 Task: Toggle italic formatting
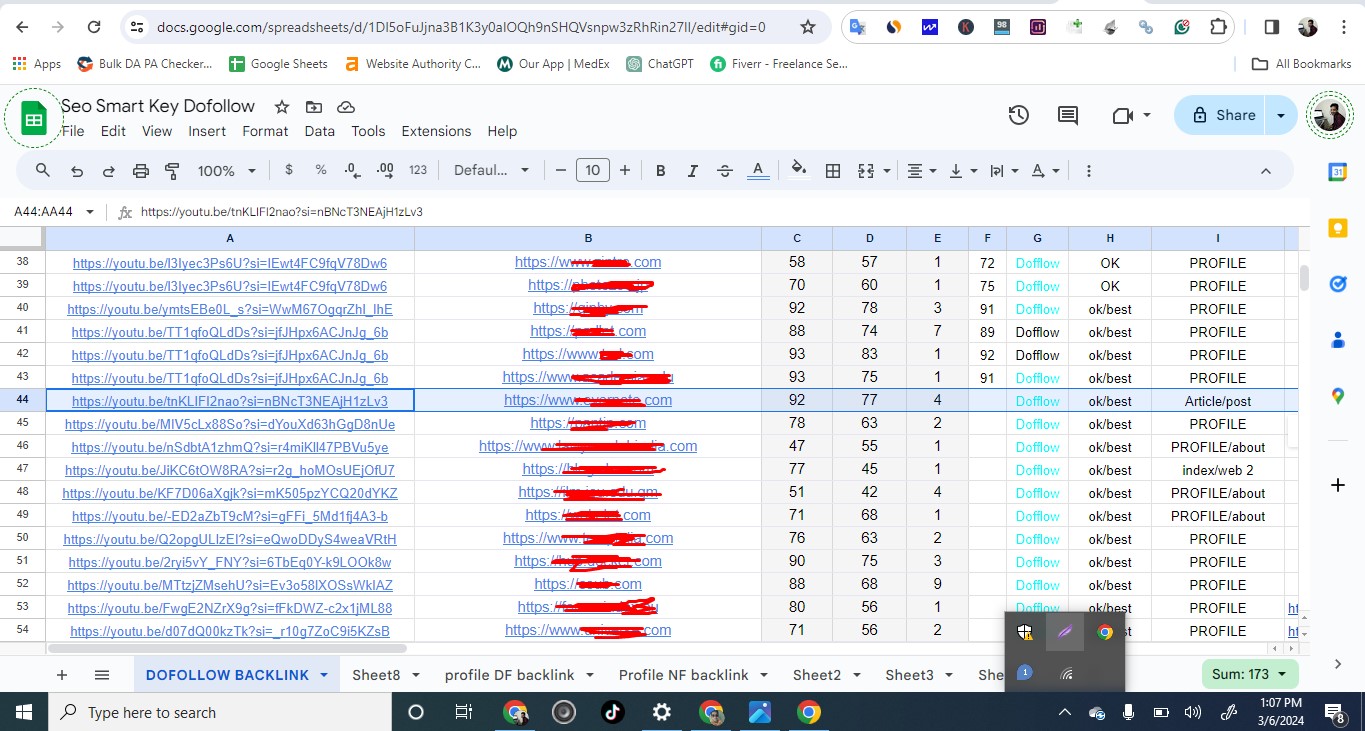pyautogui.click(x=692, y=170)
